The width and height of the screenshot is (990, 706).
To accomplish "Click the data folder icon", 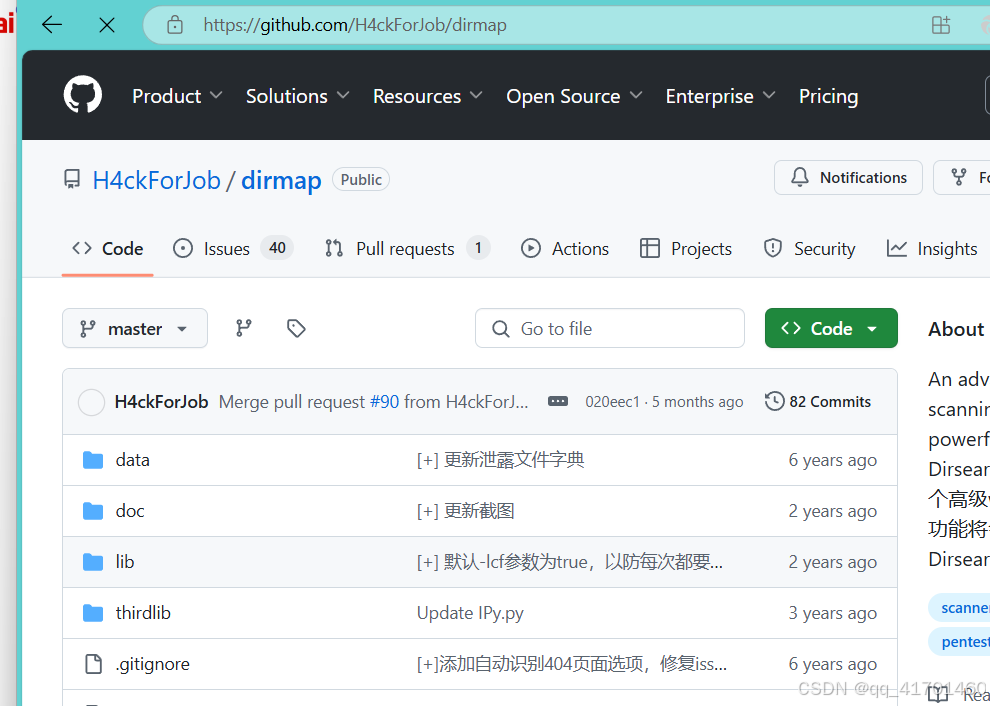I will [x=93, y=460].
